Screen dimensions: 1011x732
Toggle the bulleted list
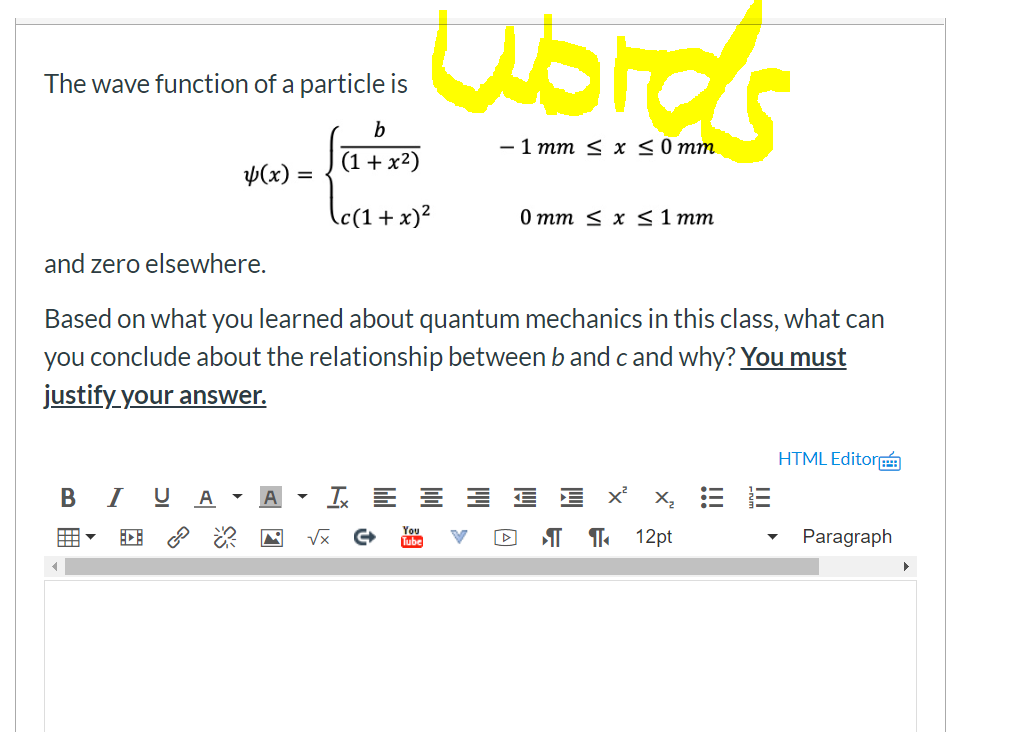coord(711,497)
